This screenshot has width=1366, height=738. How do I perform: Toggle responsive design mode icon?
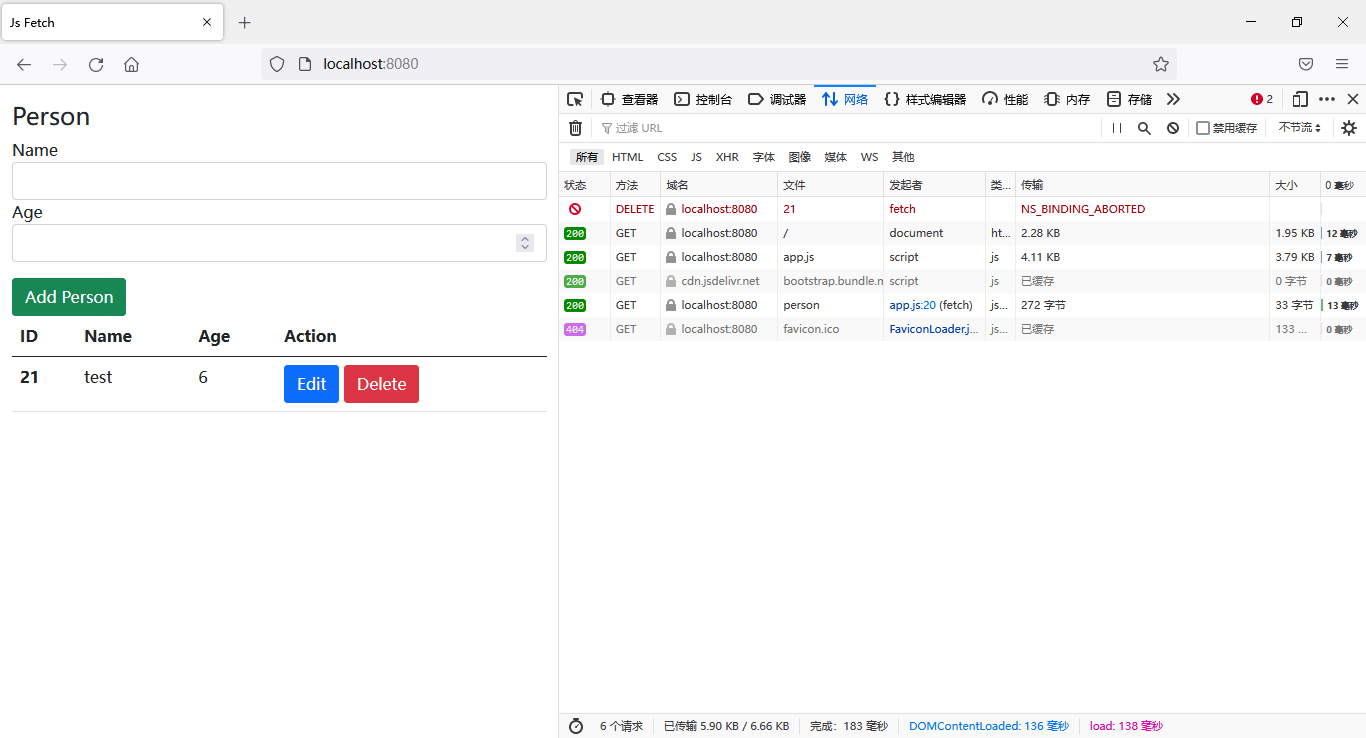1300,99
